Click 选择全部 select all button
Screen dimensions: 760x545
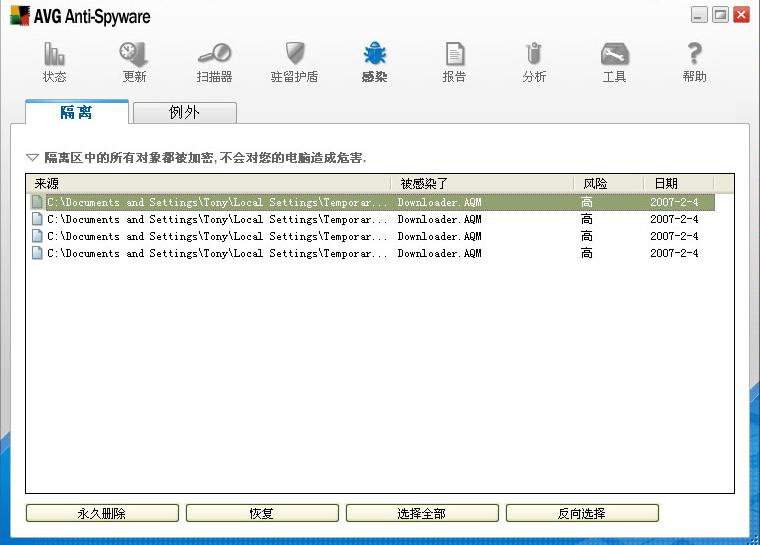422,513
